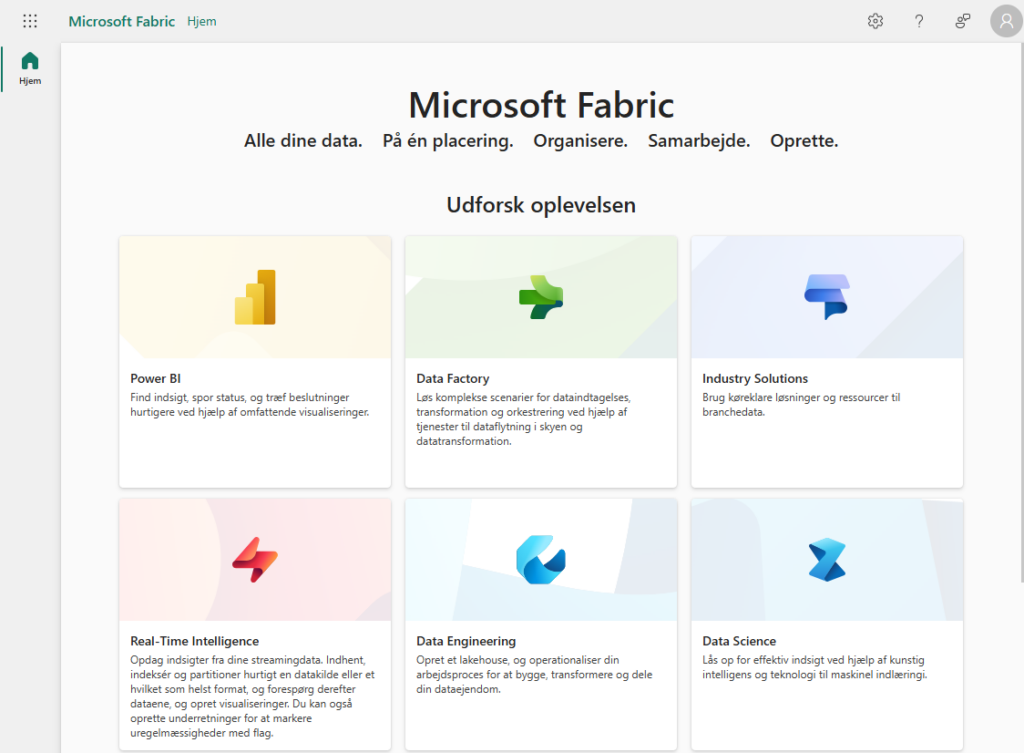1024x753 pixels.
Task: Click the Data Science icon
Action: pyautogui.click(x=827, y=560)
